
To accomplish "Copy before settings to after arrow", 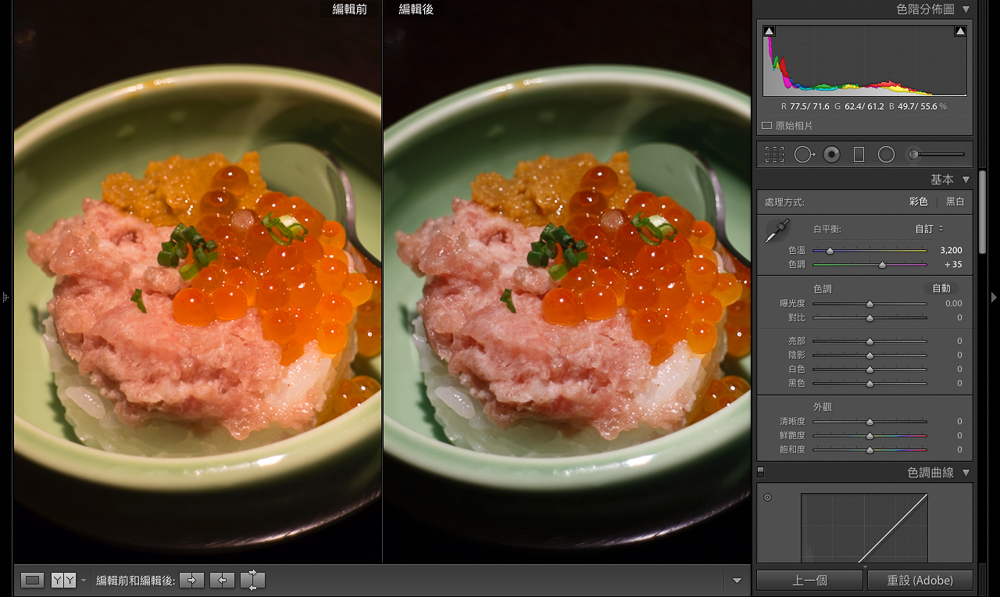I will click(191, 580).
